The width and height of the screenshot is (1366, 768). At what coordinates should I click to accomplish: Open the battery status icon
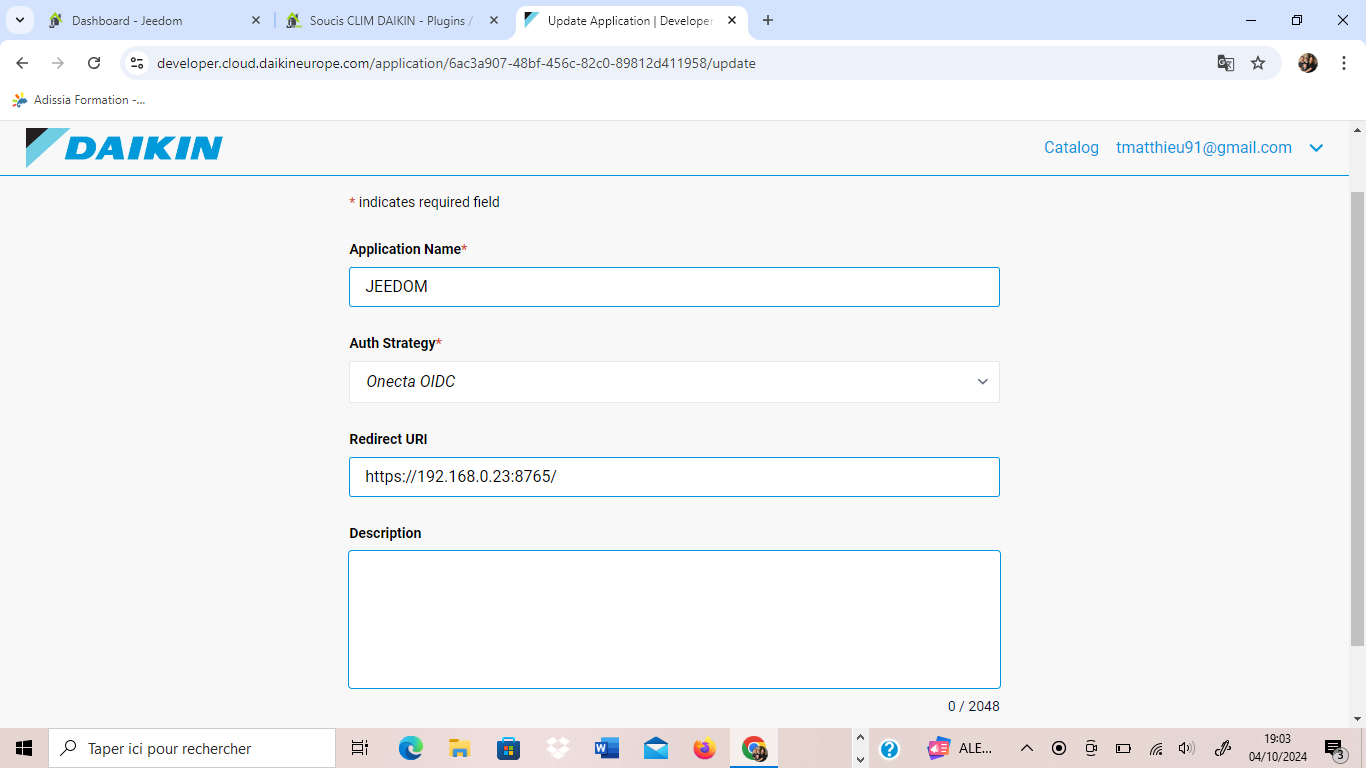point(1123,748)
